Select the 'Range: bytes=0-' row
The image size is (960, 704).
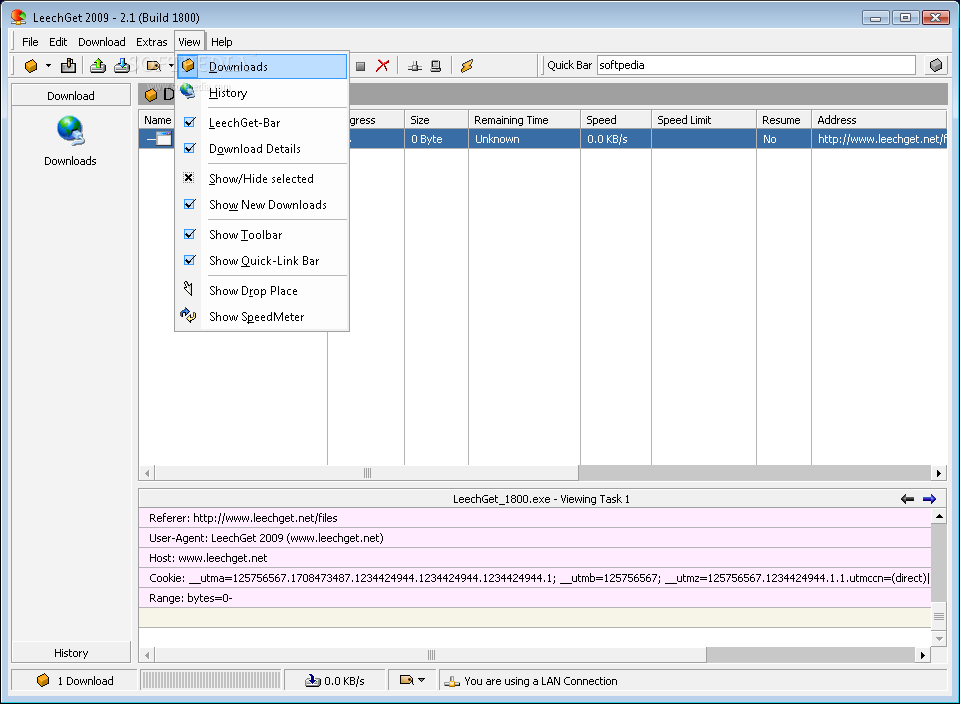534,597
